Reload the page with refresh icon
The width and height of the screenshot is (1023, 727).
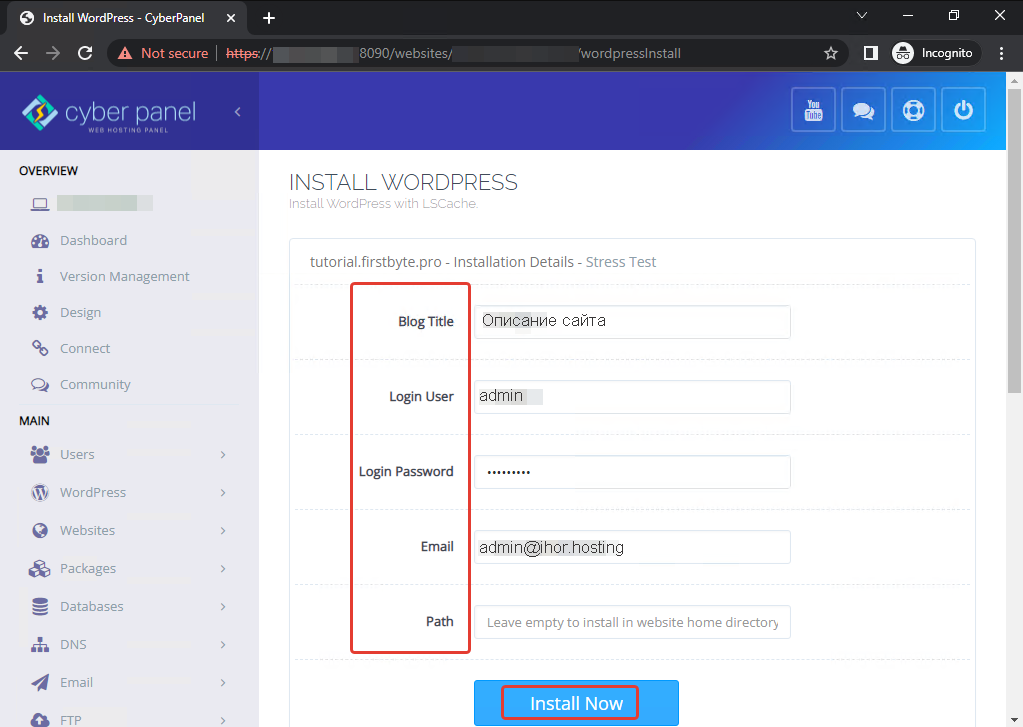pos(85,53)
